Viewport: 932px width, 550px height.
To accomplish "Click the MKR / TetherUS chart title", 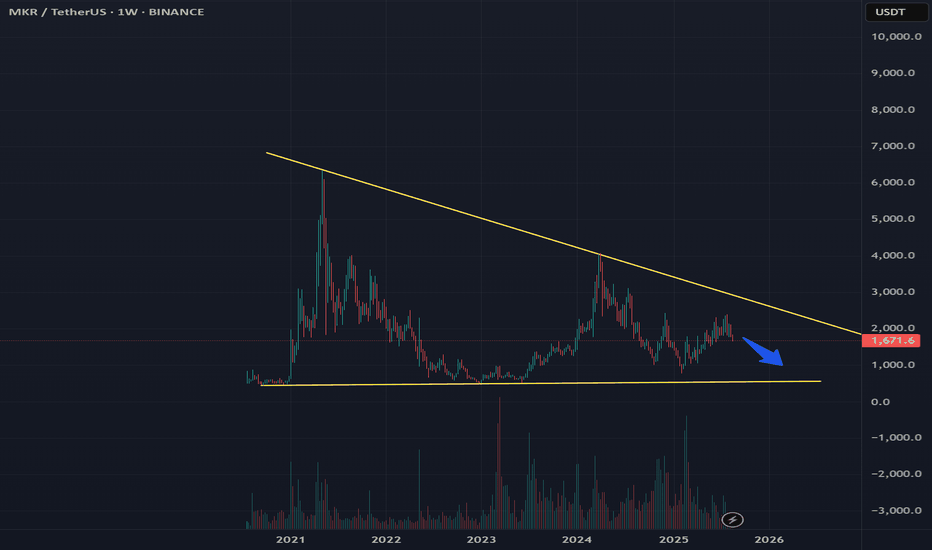I will (106, 12).
